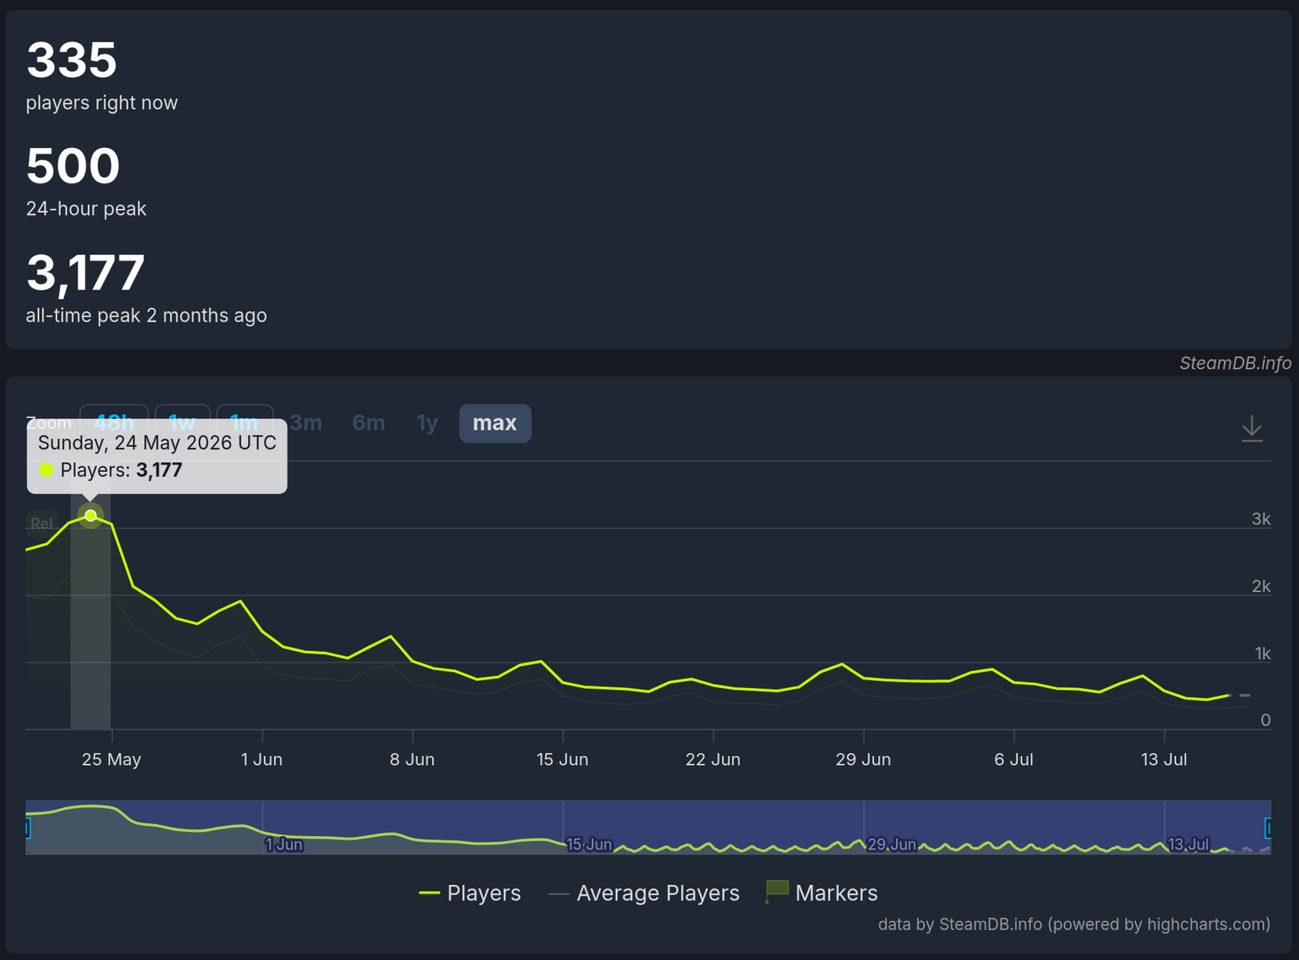The image size is (1299, 960).
Task: Select the 1w zoom range
Action: pyautogui.click(x=182, y=422)
